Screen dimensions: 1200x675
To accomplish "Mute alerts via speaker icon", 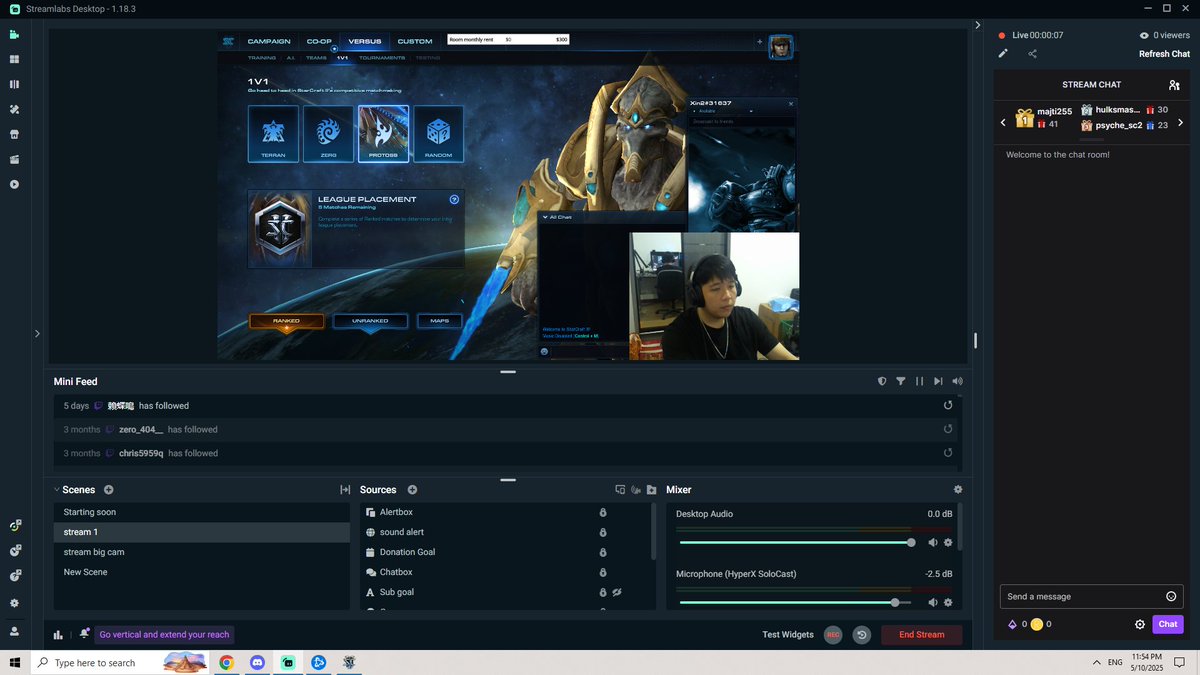I will pyautogui.click(x=956, y=380).
